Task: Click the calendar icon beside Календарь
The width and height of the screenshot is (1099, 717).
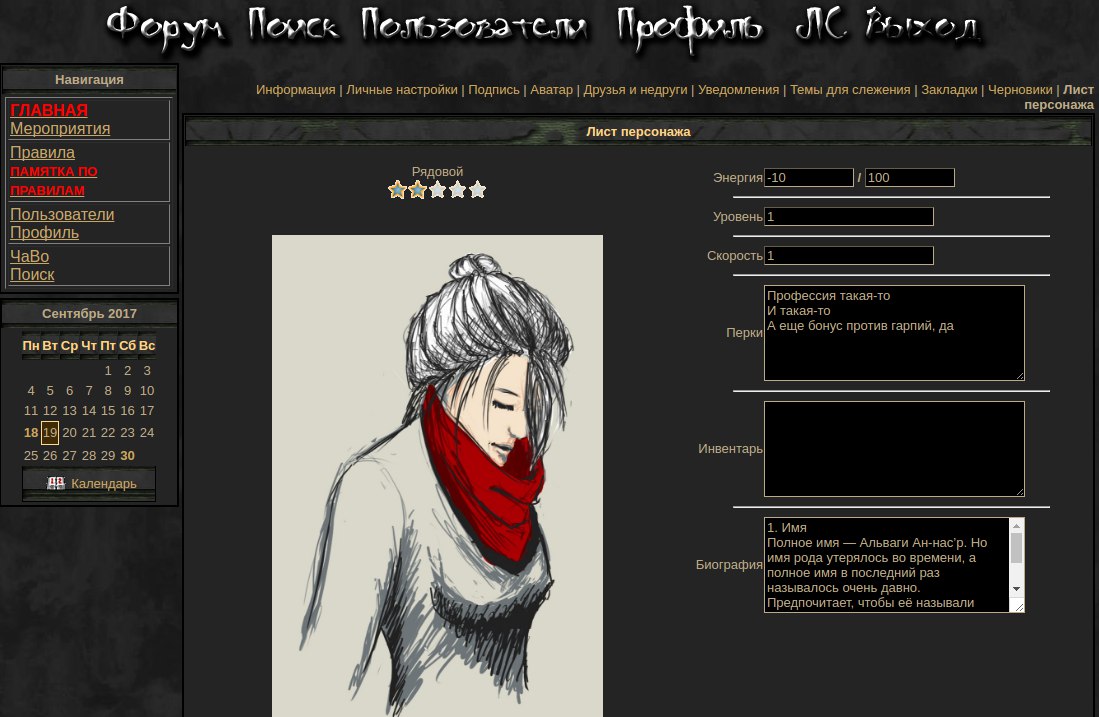Action: 55,483
